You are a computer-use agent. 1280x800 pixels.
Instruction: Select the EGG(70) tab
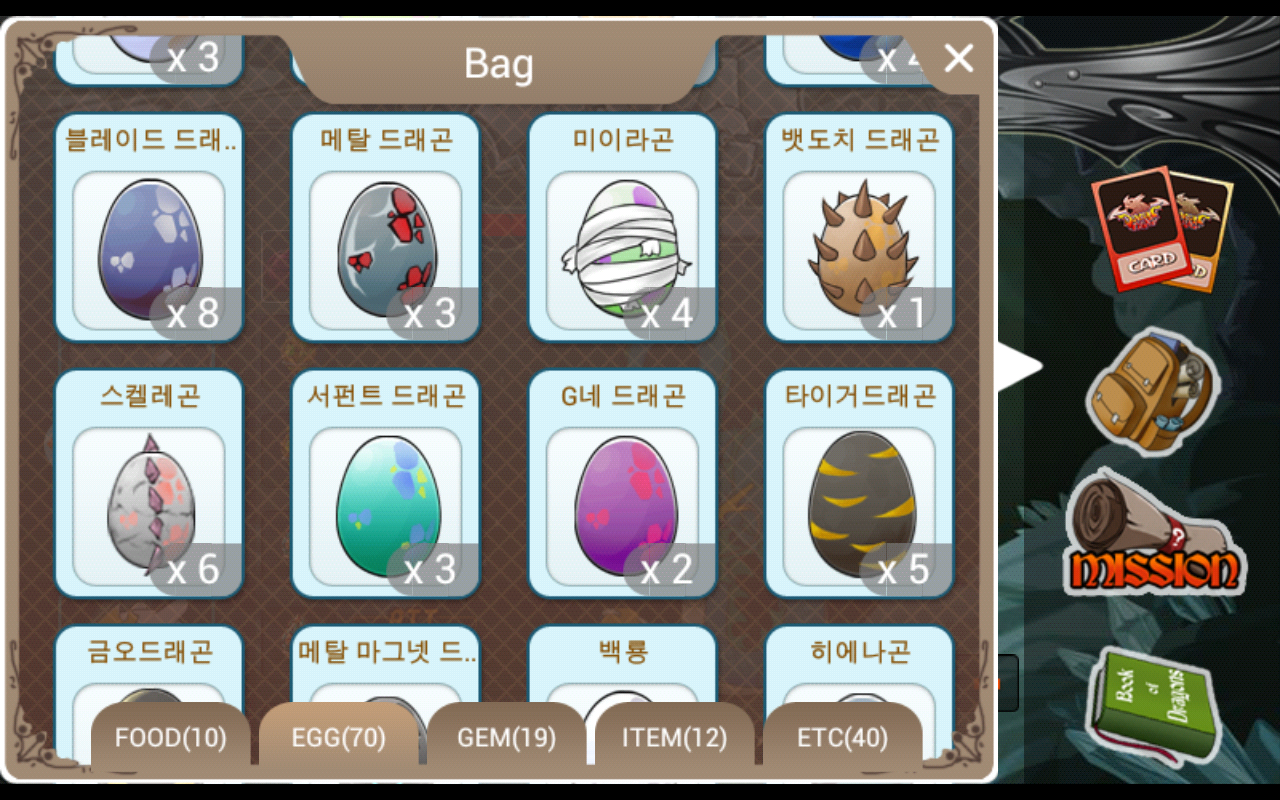tap(339, 738)
